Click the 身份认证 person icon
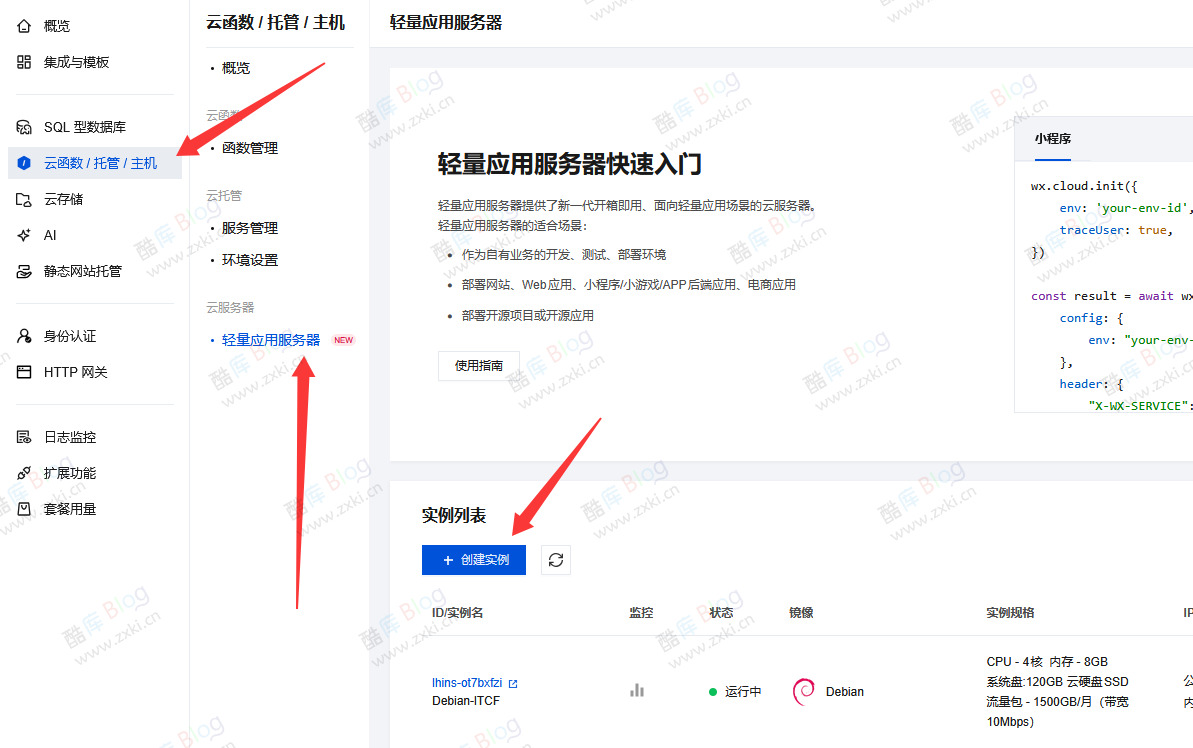This screenshot has width=1193, height=748. (24, 336)
